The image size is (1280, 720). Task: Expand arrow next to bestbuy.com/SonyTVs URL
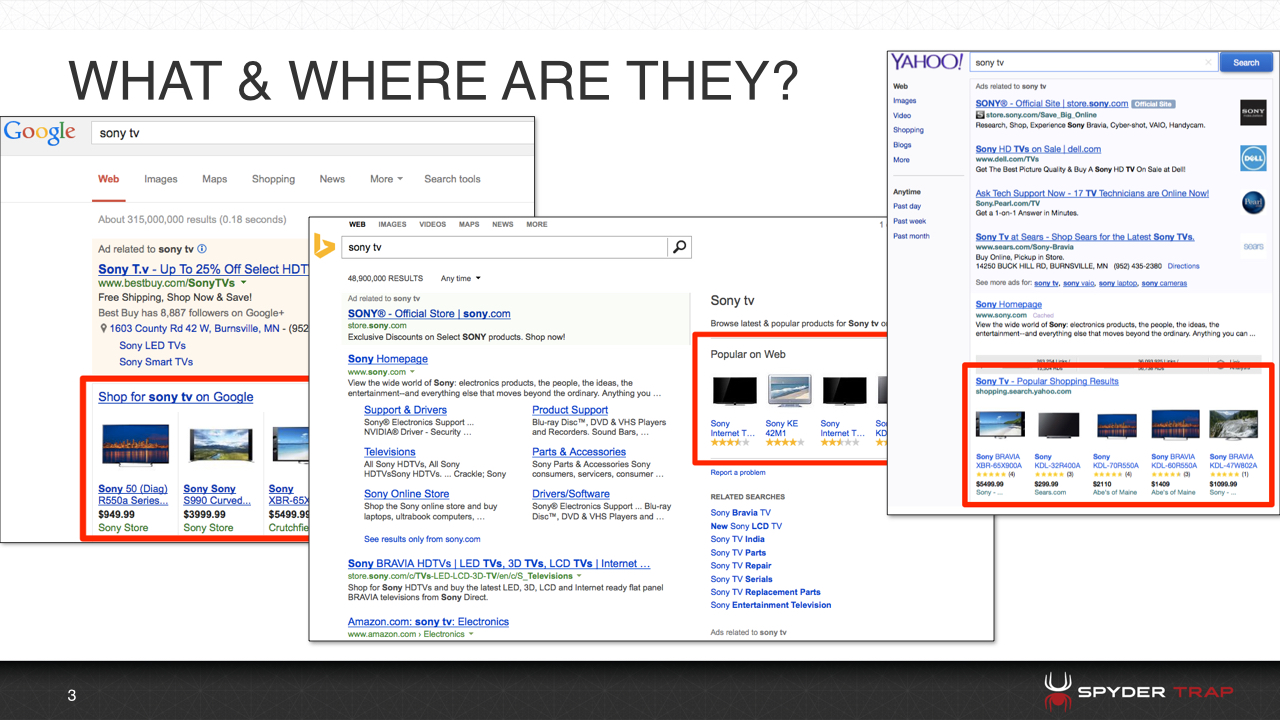(x=244, y=284)
